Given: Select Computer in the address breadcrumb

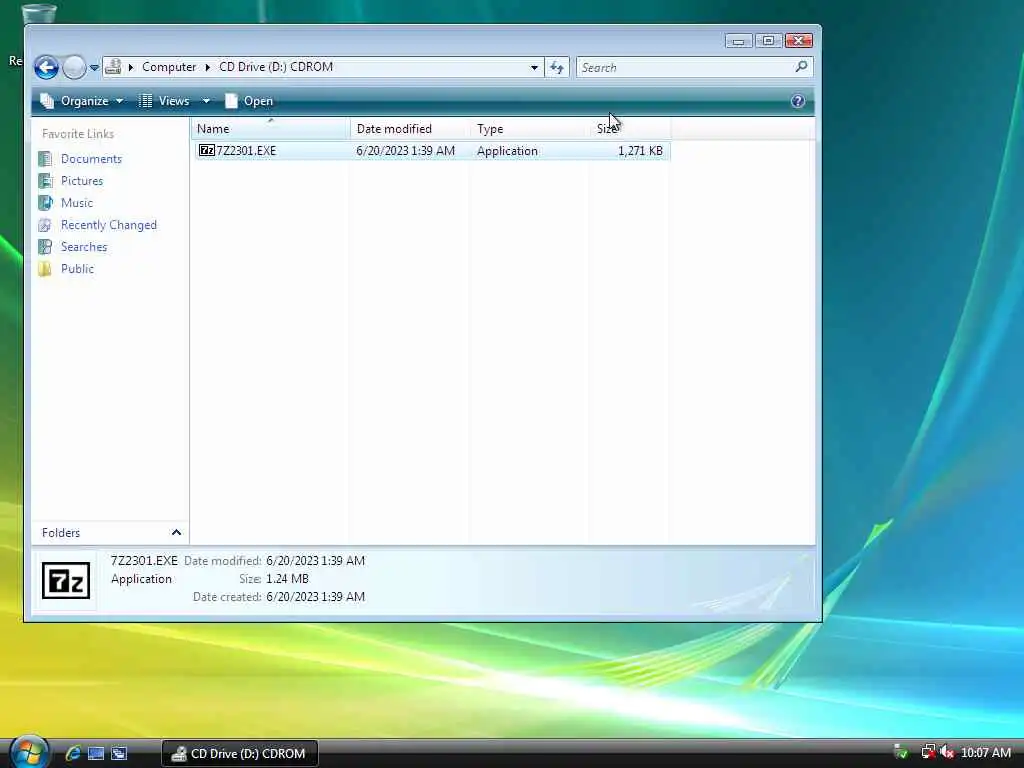Looking at the screenshot, I should click(168, 67).
